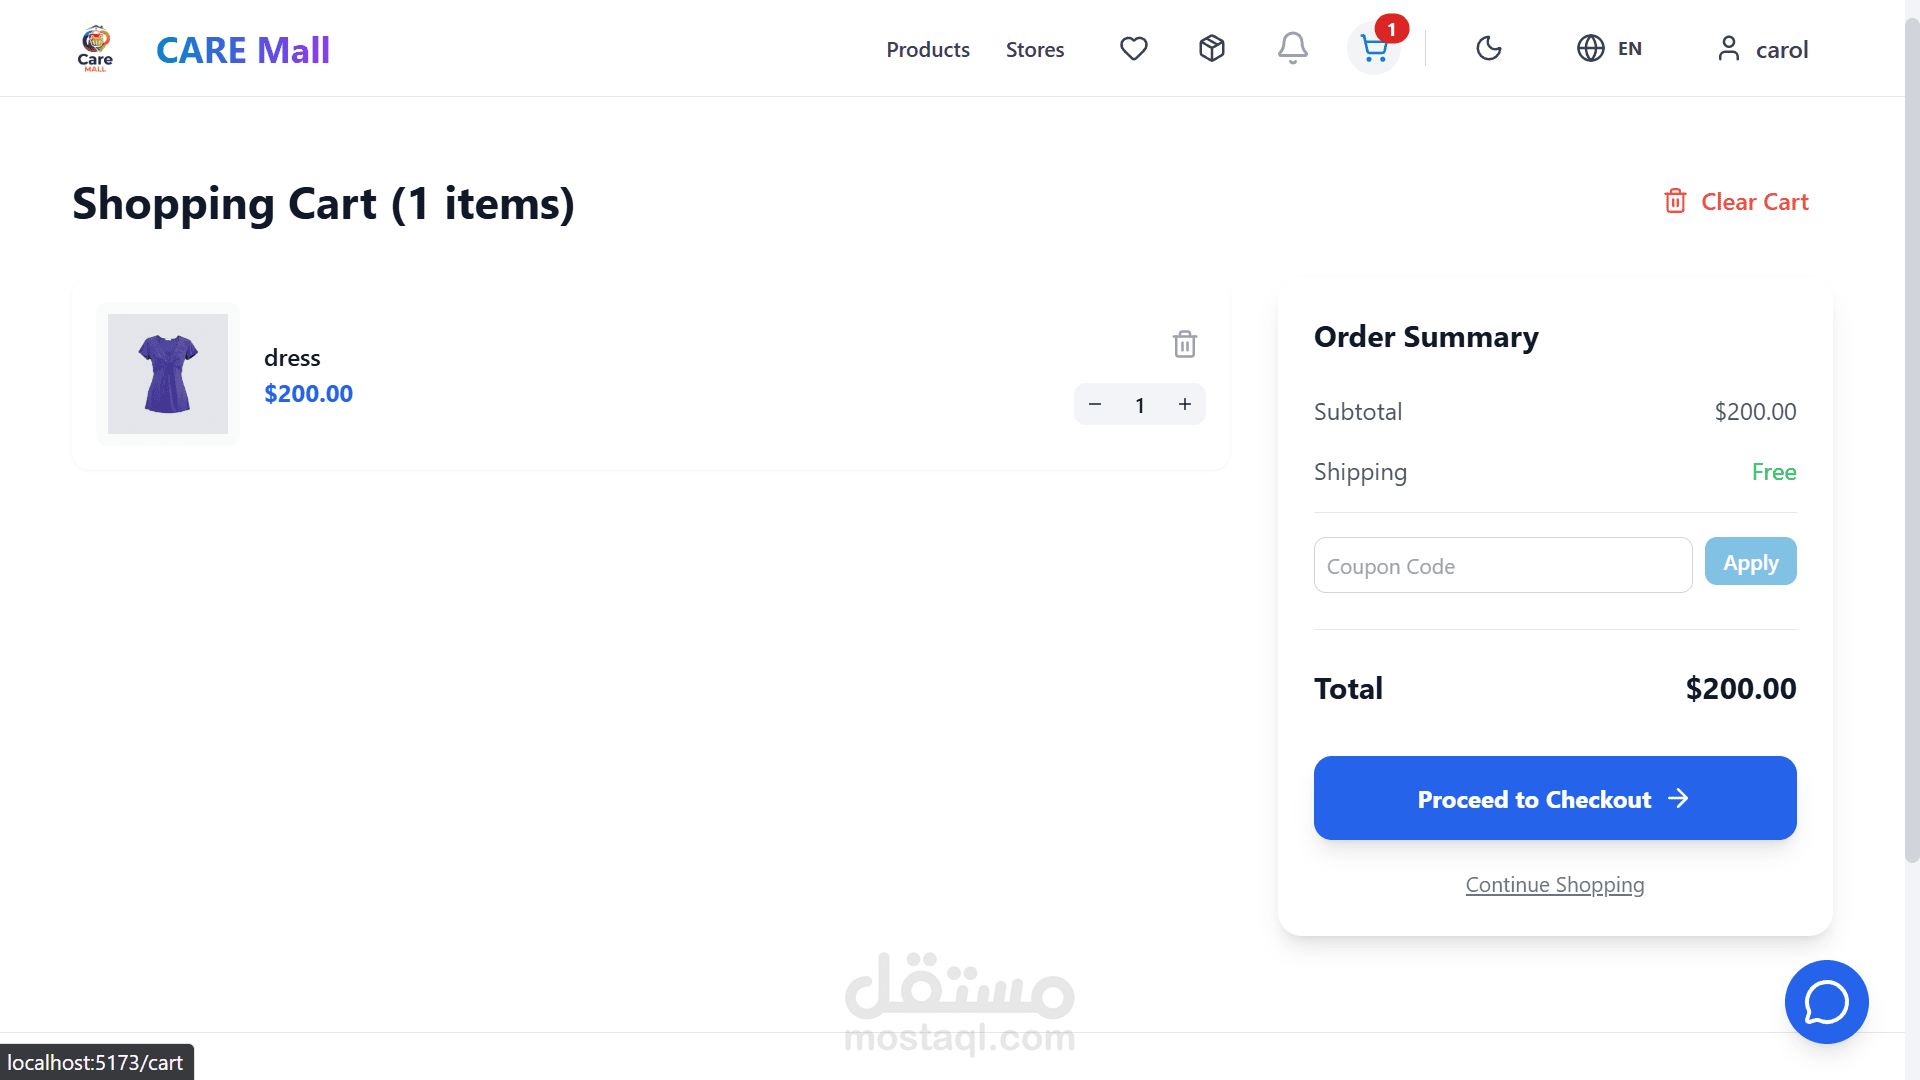Open the orders package box icon

pyautogui.click(x=1212, y=48)
